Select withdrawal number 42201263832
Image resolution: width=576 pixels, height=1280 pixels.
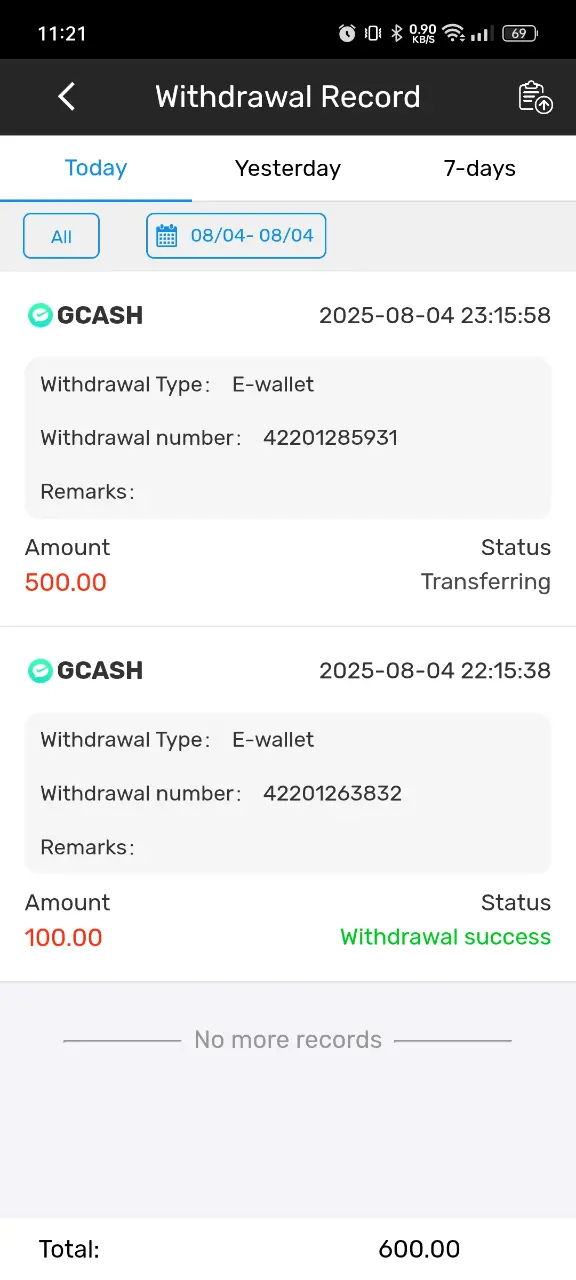pyautogui.click(x=333, y=793)
